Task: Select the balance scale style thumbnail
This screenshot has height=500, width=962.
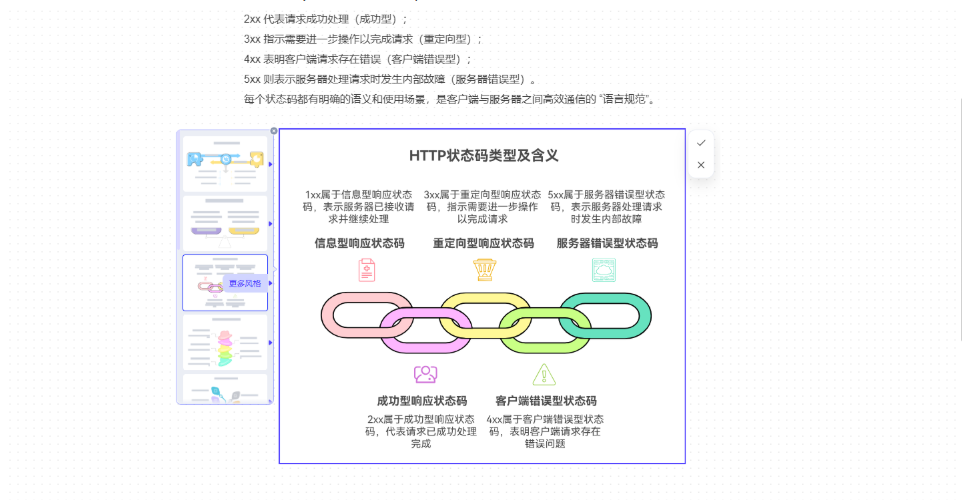Action: pyautogui.click(x=224, y=222)
